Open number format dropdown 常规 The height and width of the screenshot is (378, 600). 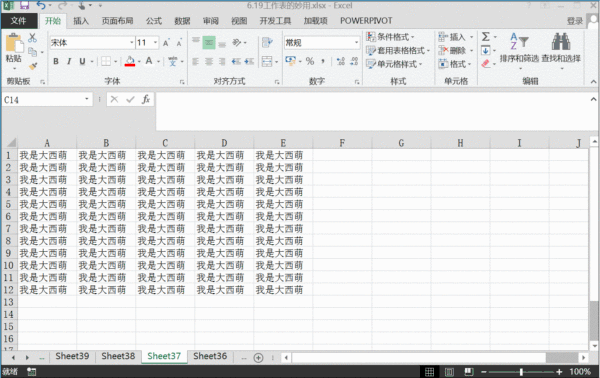[x=356, y=43]
